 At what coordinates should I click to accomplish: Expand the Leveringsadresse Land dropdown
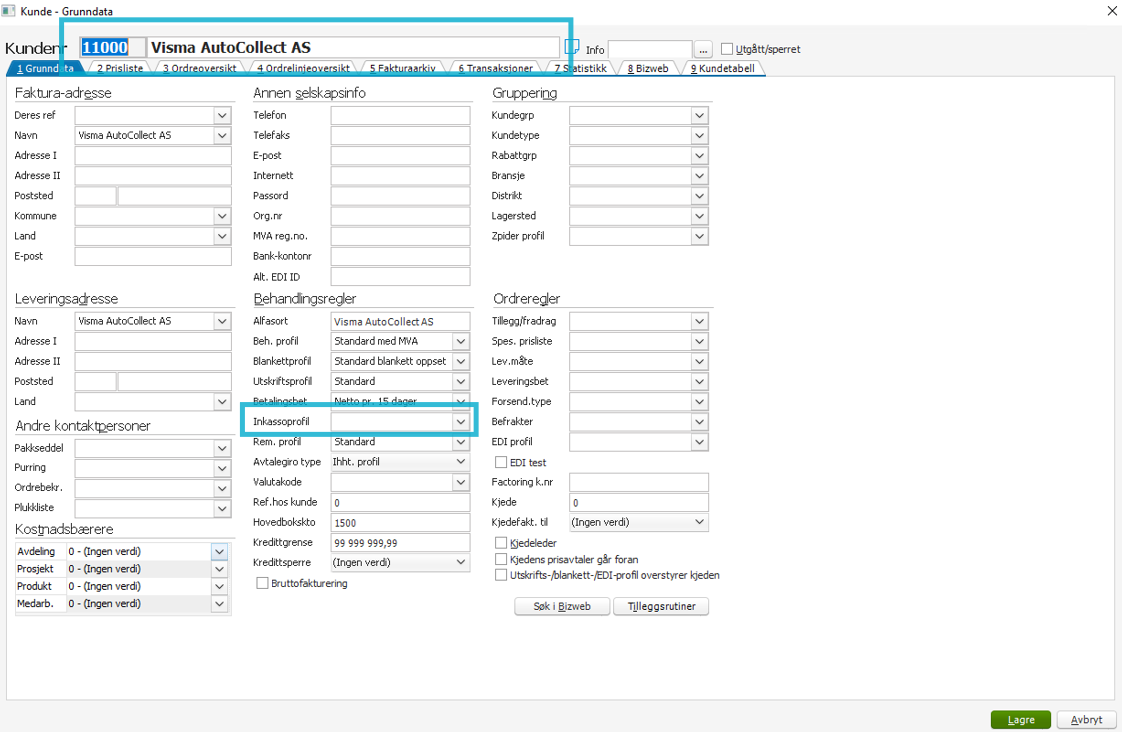pos(223,402)
